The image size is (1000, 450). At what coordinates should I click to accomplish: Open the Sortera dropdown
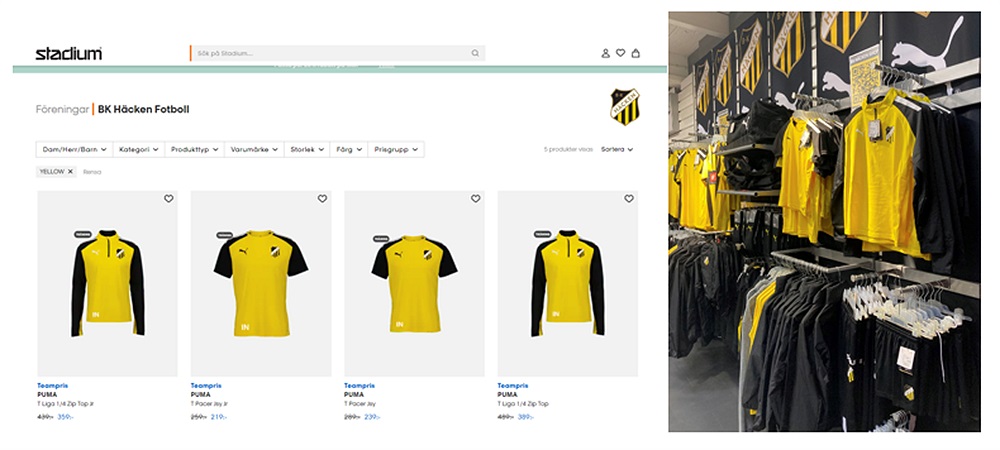[617, 149]
